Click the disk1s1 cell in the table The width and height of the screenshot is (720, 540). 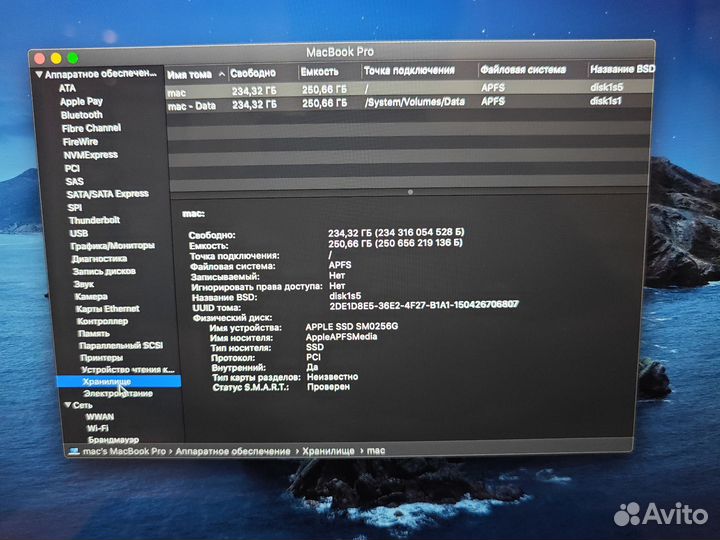coord(606,100)
